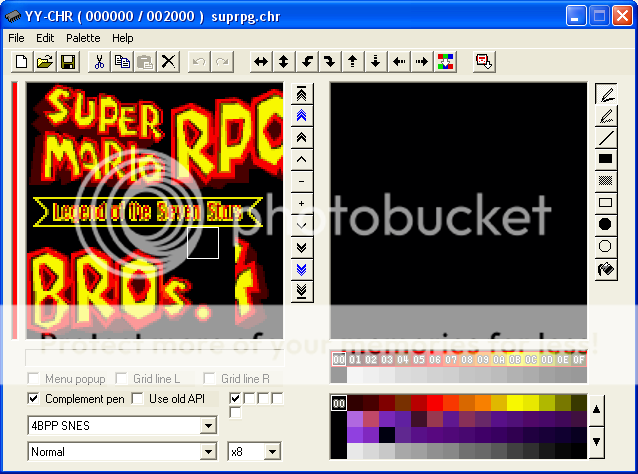Toggle the Grid line L checkbox

(x=121, y=379)
